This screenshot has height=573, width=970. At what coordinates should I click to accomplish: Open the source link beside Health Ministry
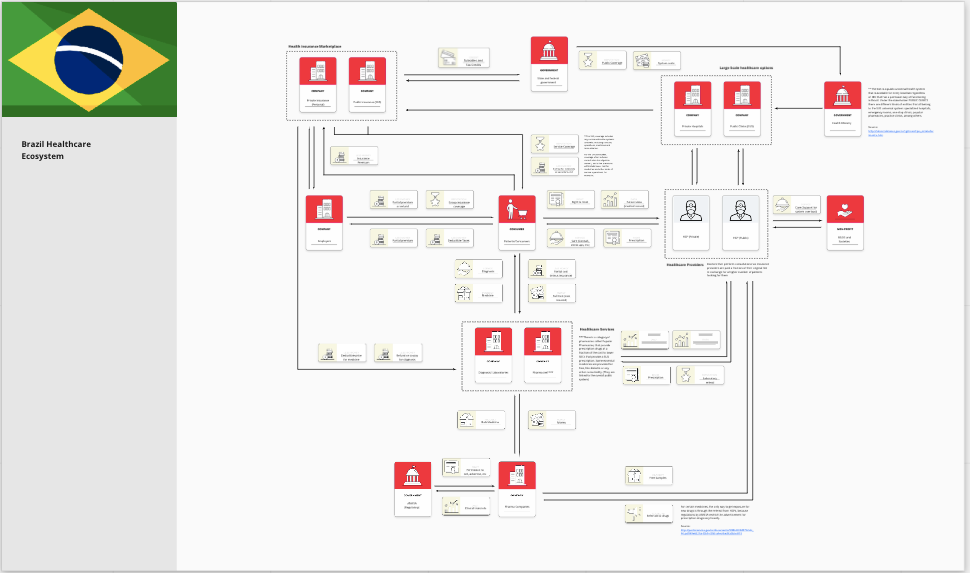[900, 132]
